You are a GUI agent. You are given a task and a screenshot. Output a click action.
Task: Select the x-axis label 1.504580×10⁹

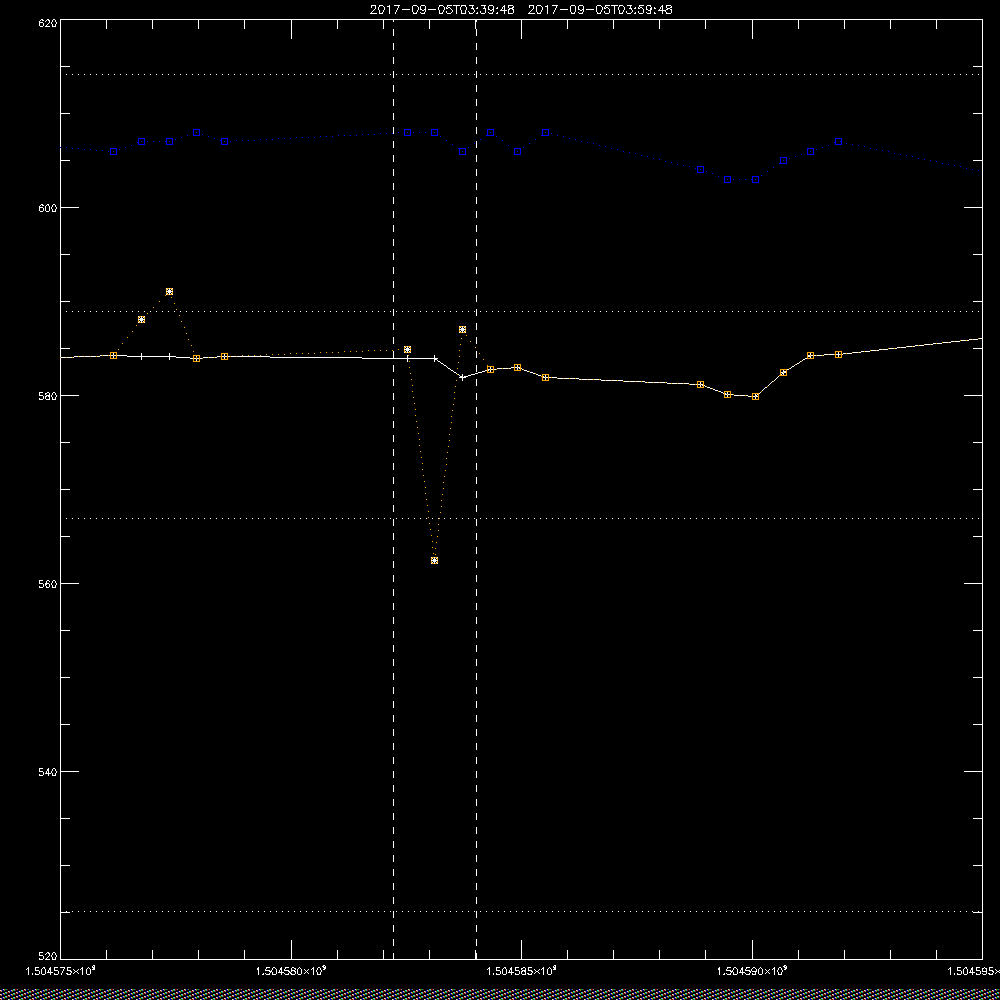(x=291, y=971)
